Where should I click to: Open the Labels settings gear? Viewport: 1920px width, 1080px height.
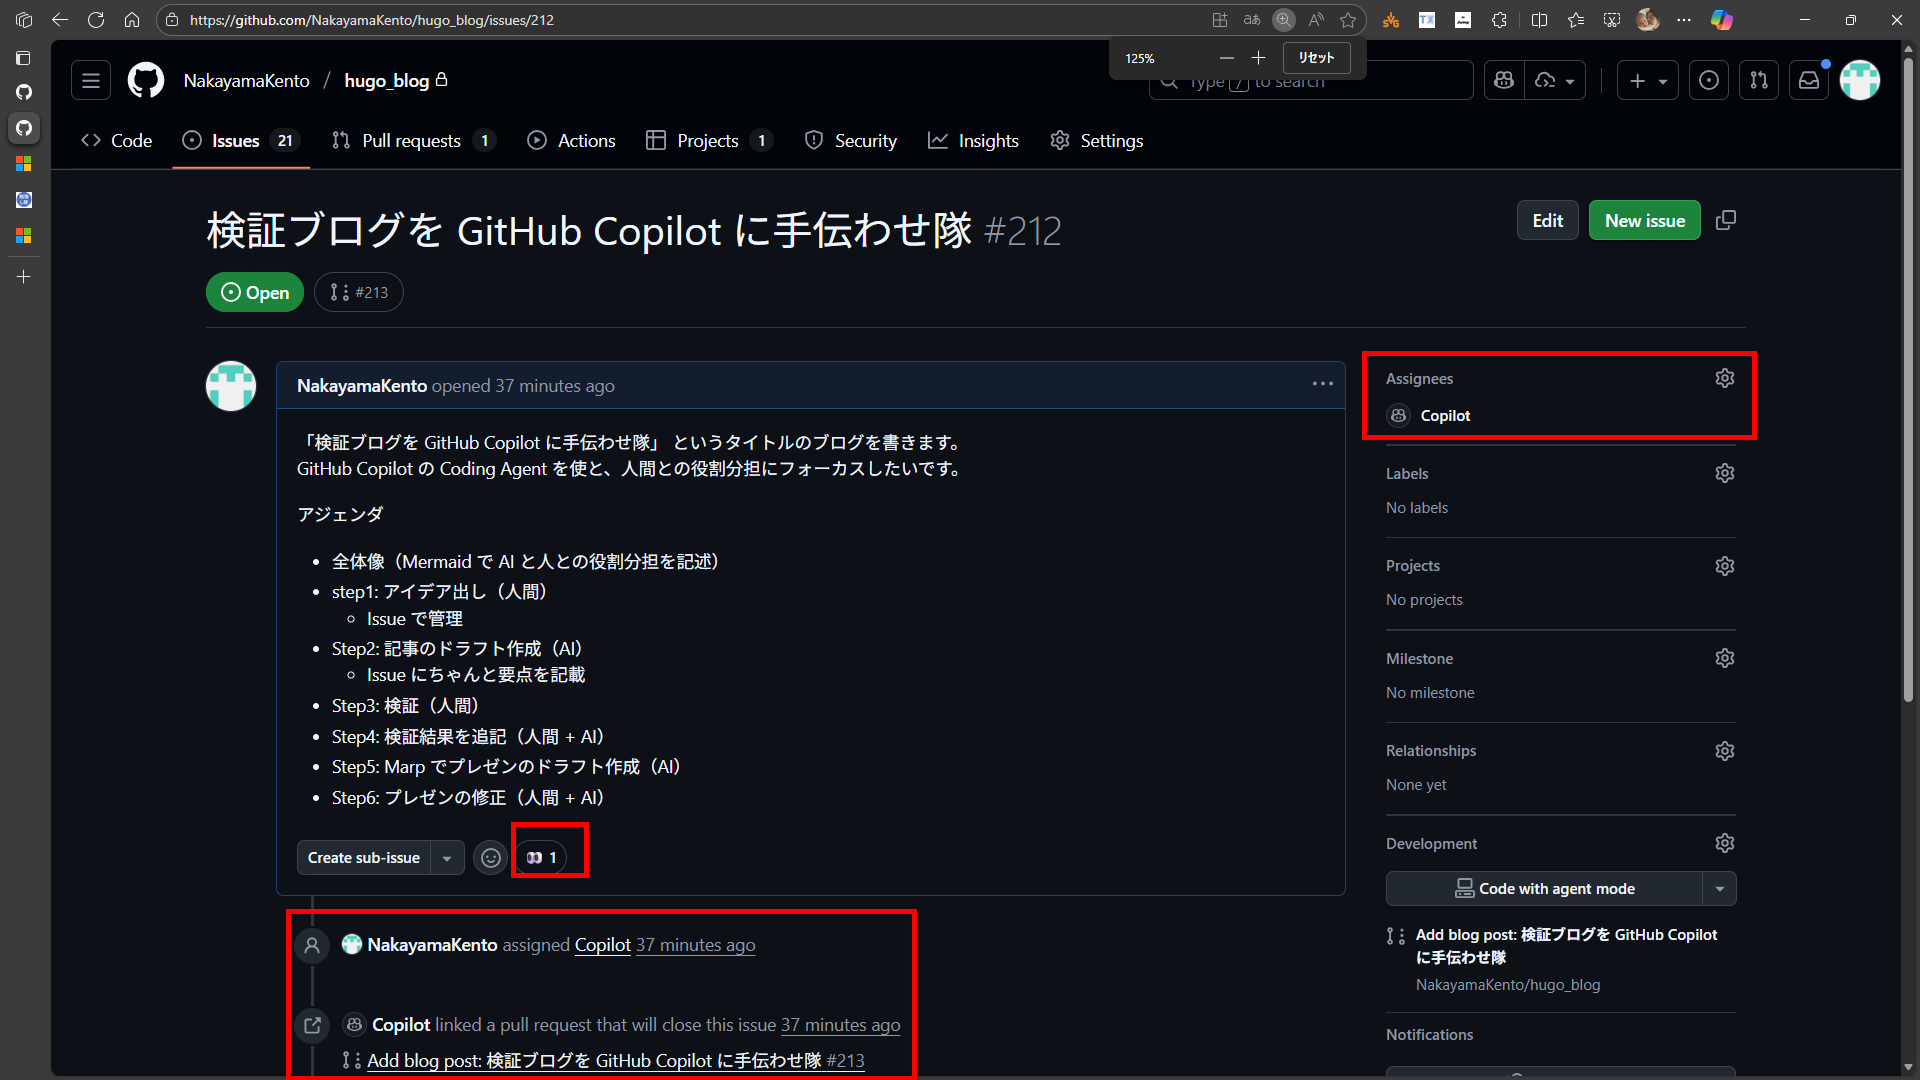1724,473
